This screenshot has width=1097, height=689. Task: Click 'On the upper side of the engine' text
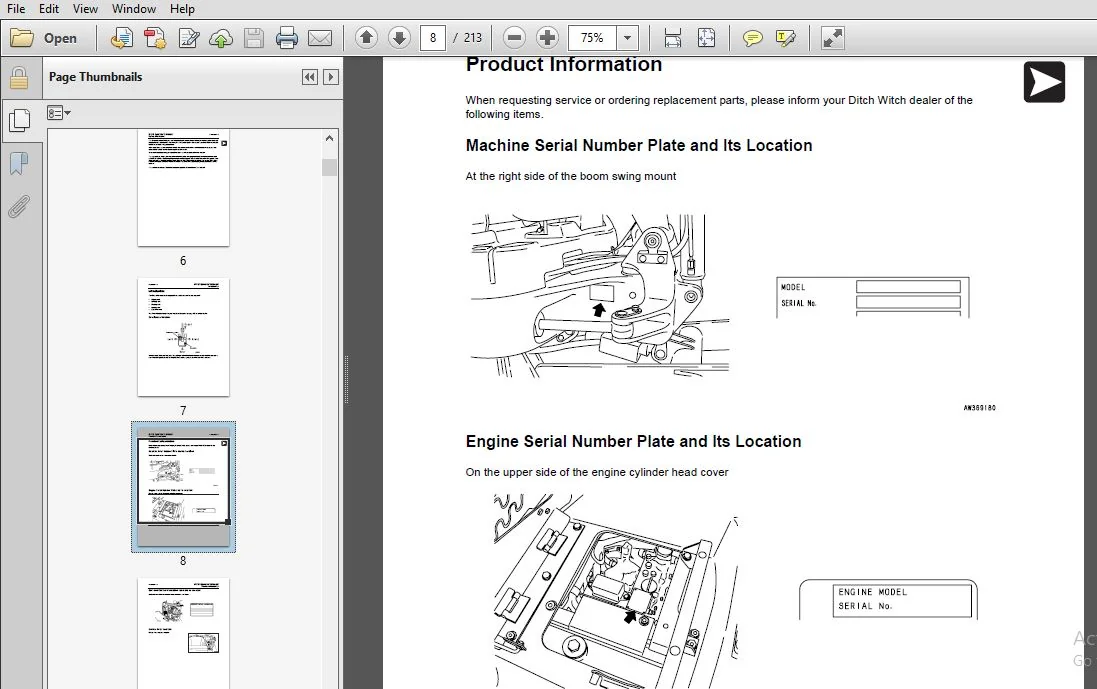tap(597, 472)
